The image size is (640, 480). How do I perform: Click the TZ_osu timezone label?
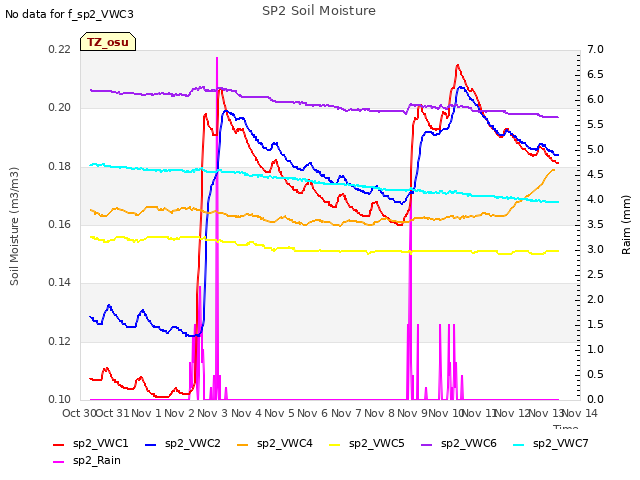click(x=108, y=42)
